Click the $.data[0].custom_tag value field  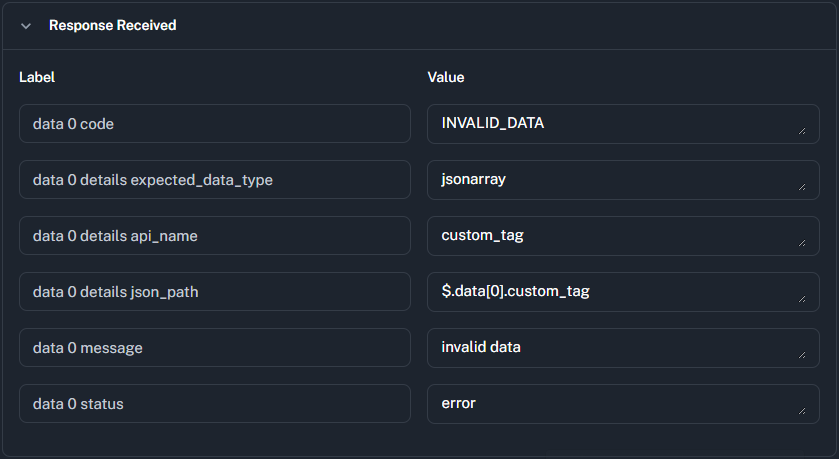coord(620,292)
